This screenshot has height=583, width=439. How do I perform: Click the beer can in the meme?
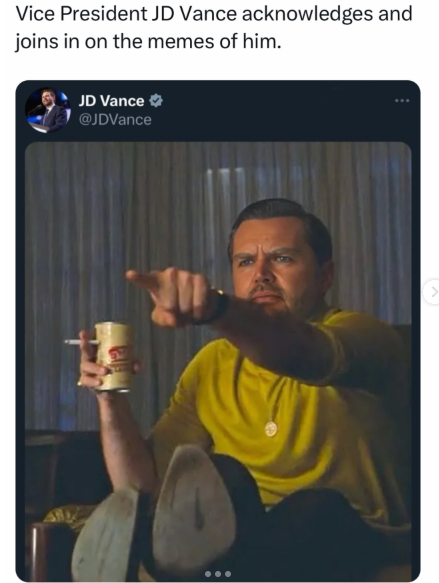[114, 357]
